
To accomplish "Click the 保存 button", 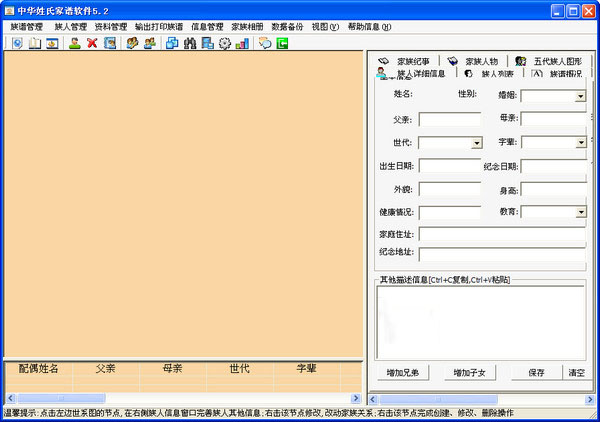I will point(536,373).
